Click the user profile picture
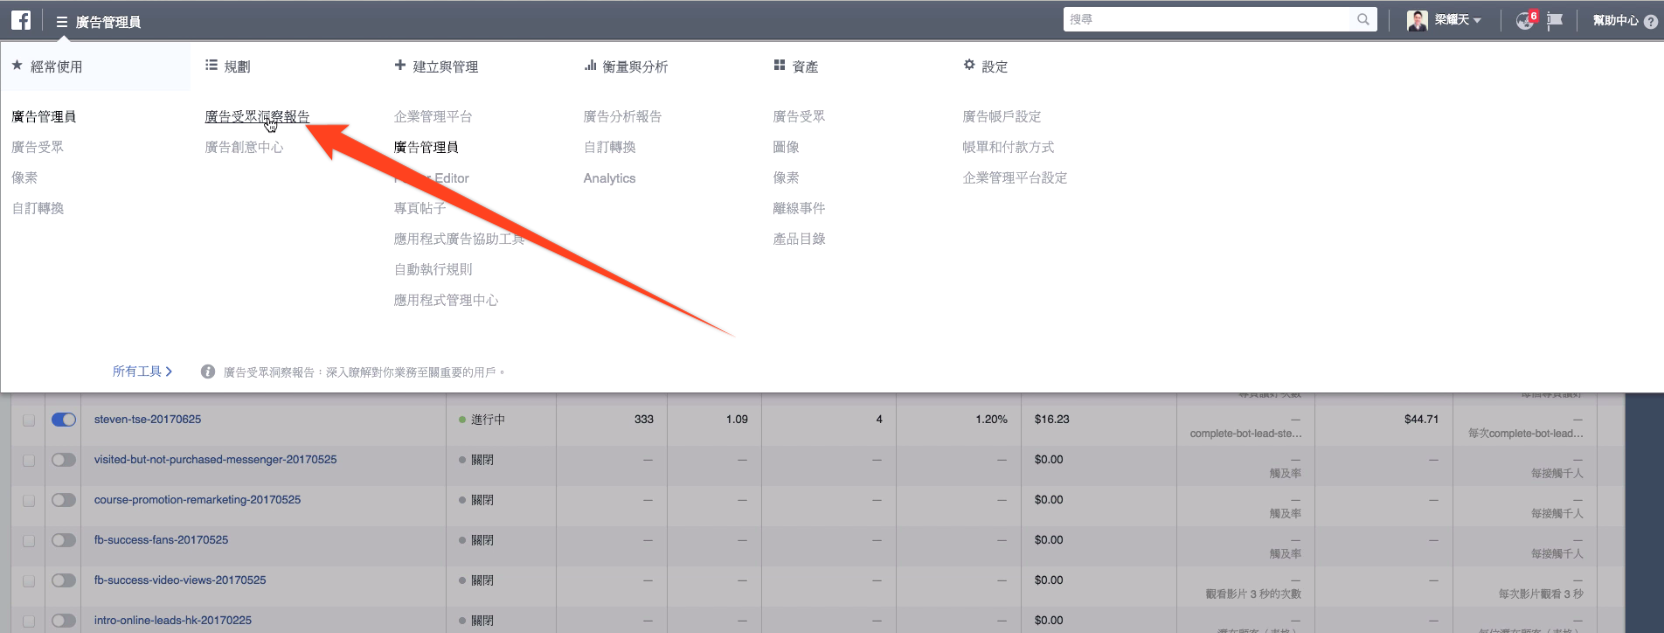The height and width of the screenshot is (633, 1664). 1417,20
